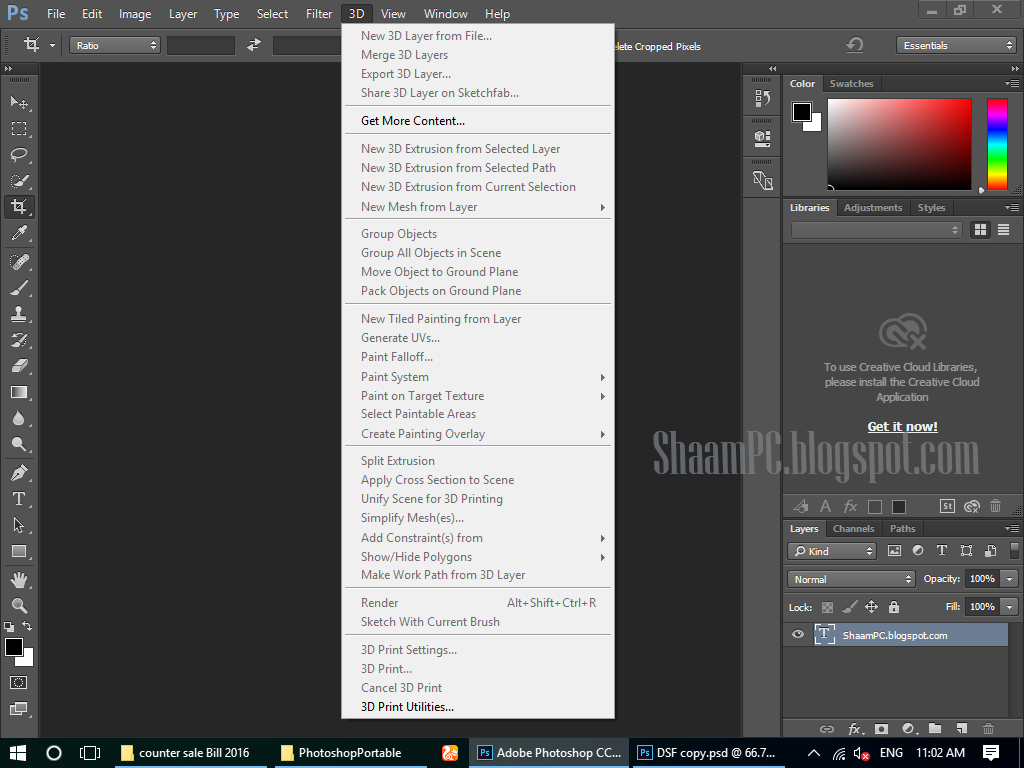Select the Blur tool
Image resolution: width=1024 pixels, height=768 pixels.
(x=19, y=419)
